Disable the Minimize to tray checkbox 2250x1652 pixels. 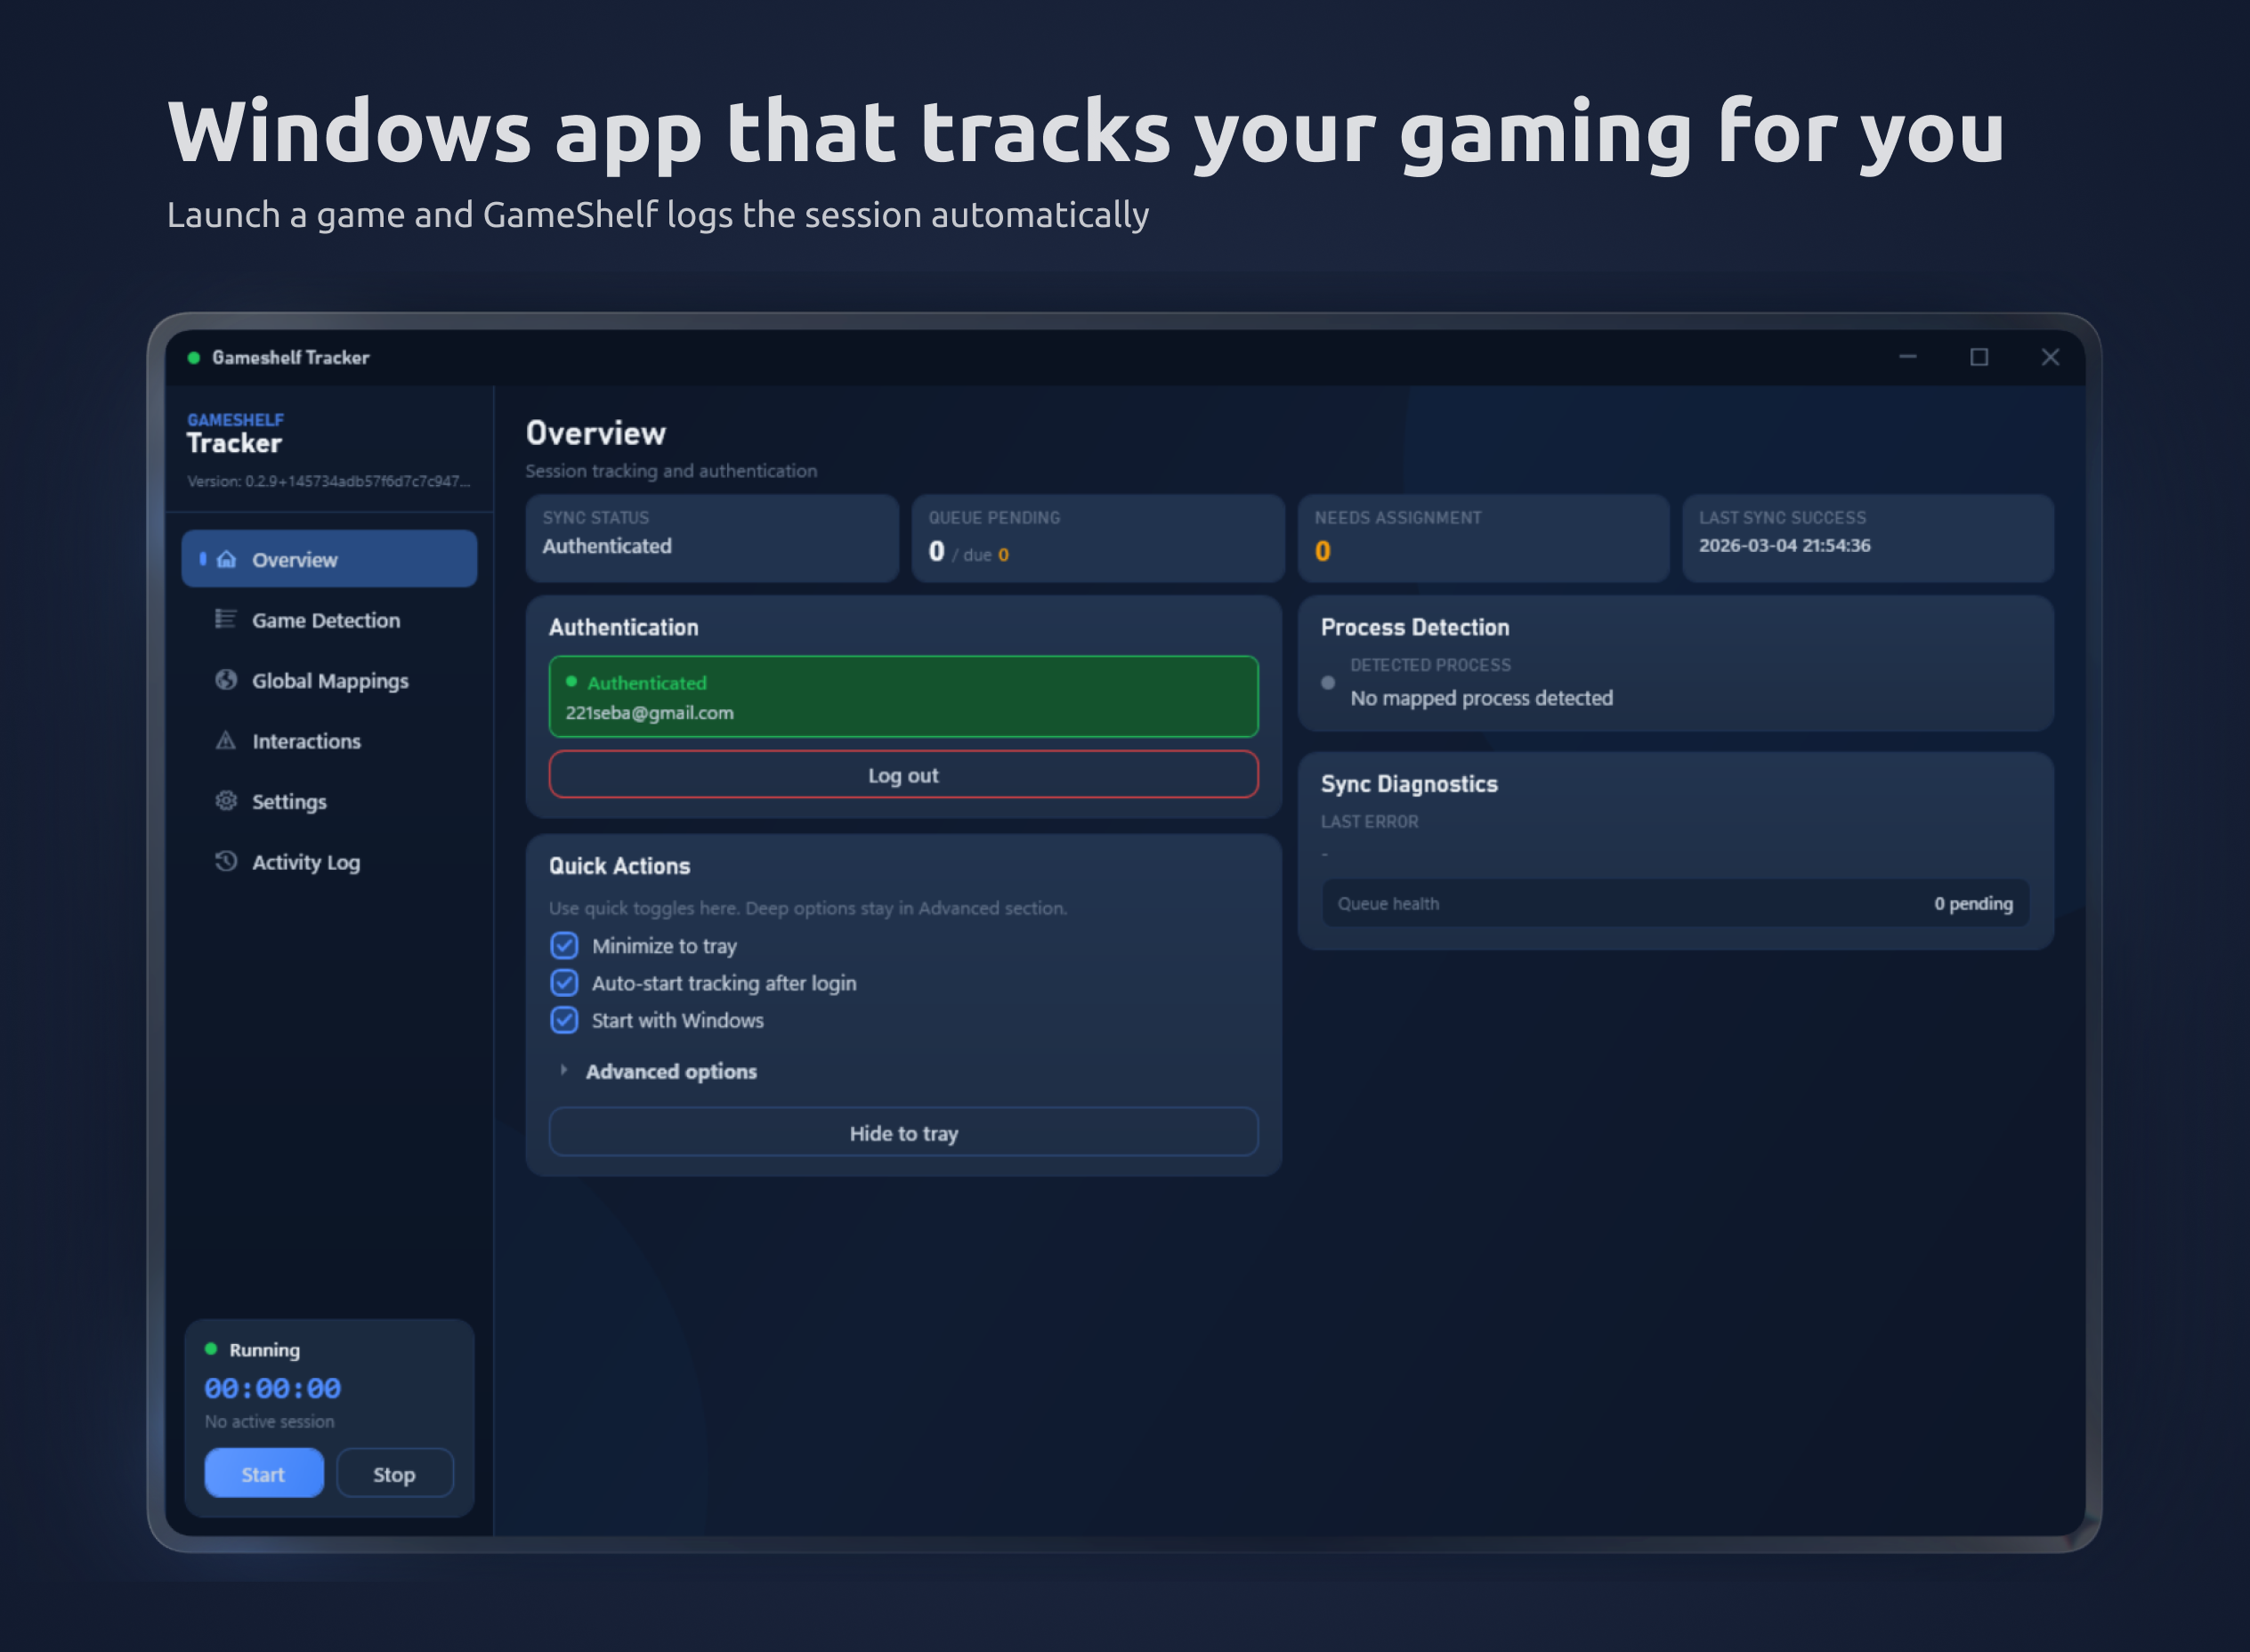[564, 945]
